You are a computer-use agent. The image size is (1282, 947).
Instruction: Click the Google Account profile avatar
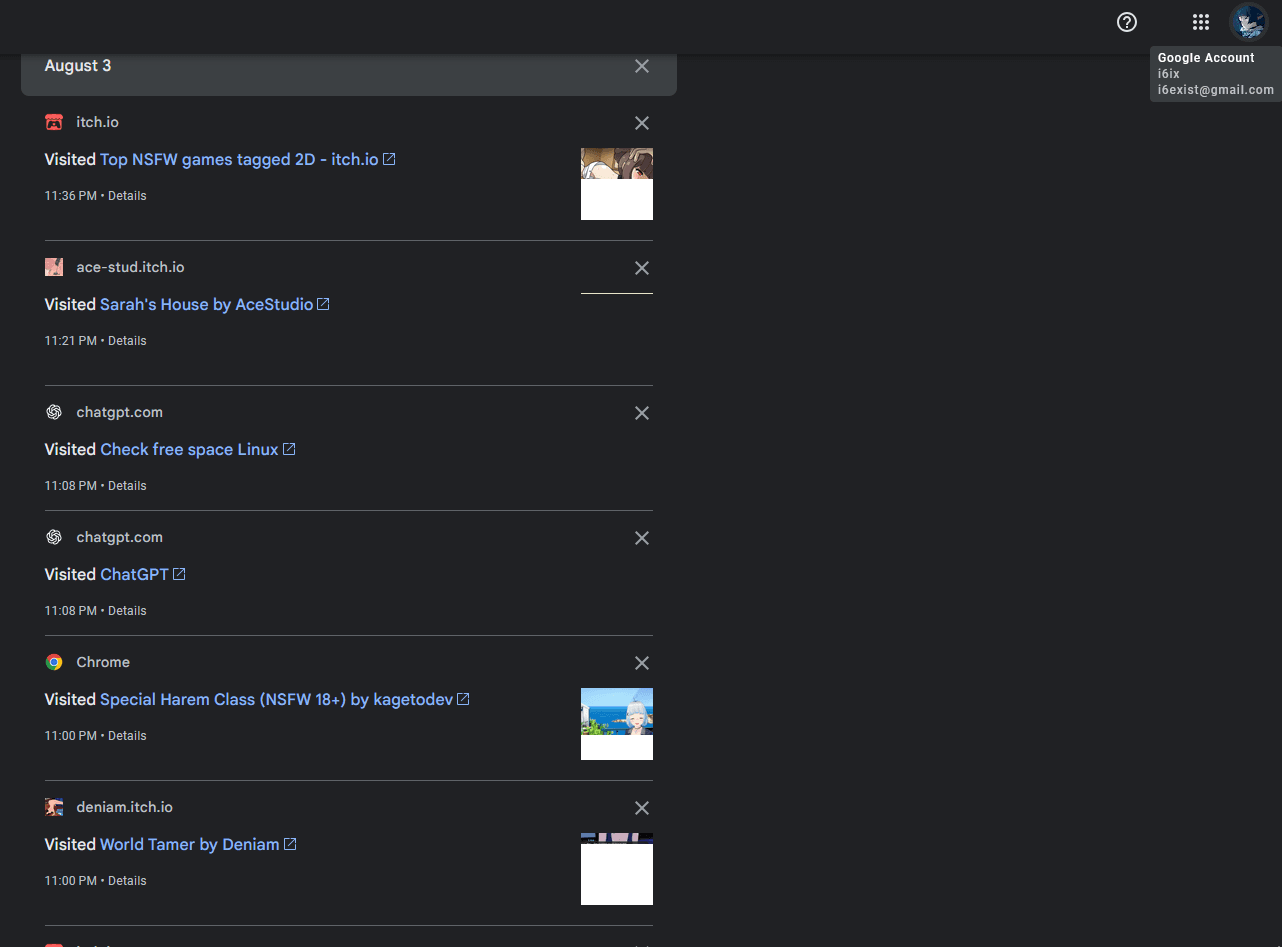point(1247,22)
